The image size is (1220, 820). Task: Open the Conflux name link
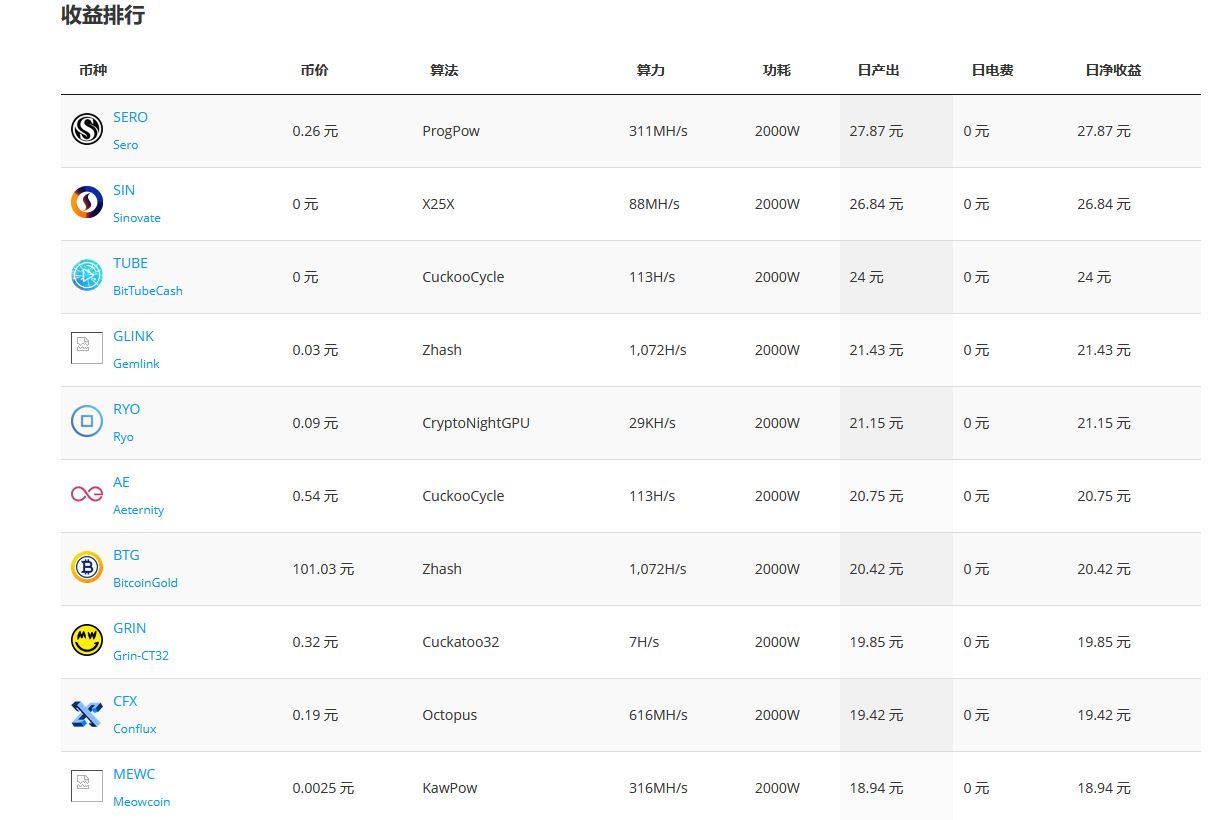coord(134,729)
